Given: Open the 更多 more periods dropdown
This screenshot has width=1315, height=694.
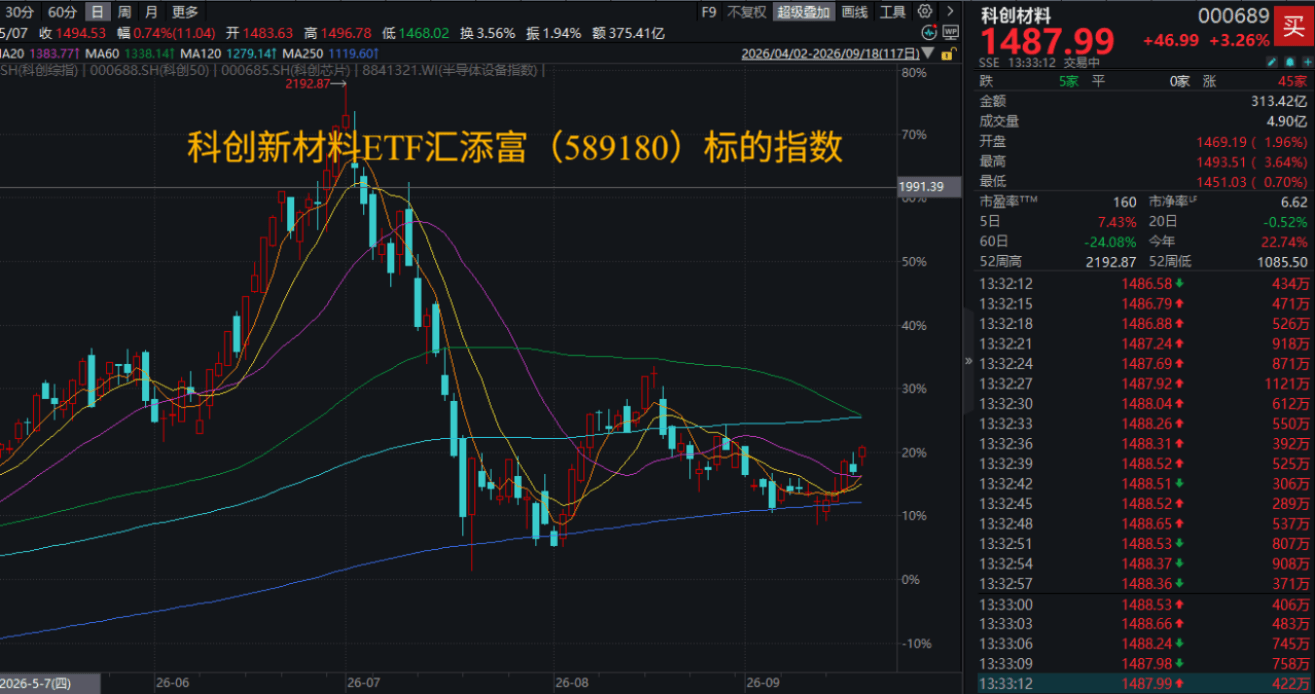Looking at the screenshot, I should (x=185, y=12).
